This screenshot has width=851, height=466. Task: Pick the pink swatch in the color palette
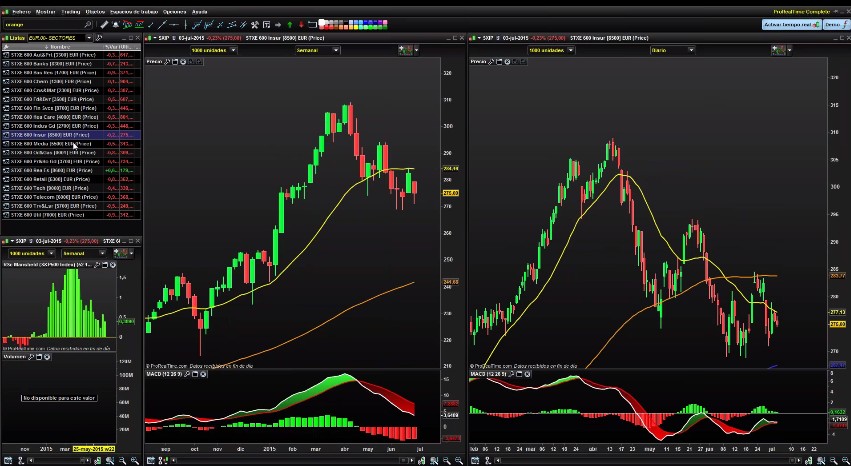point(385,22)
